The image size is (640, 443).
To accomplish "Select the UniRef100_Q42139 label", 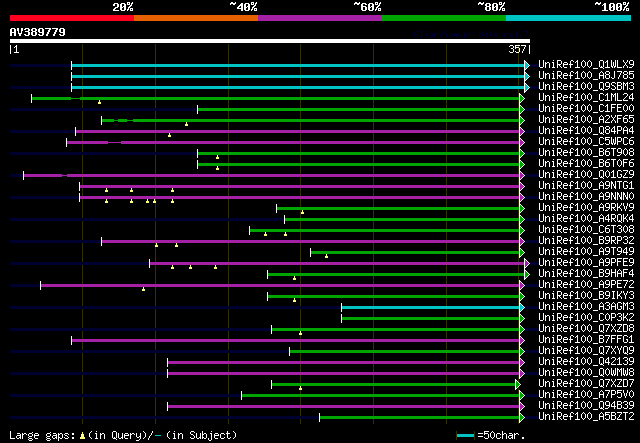I will (586, 361).
